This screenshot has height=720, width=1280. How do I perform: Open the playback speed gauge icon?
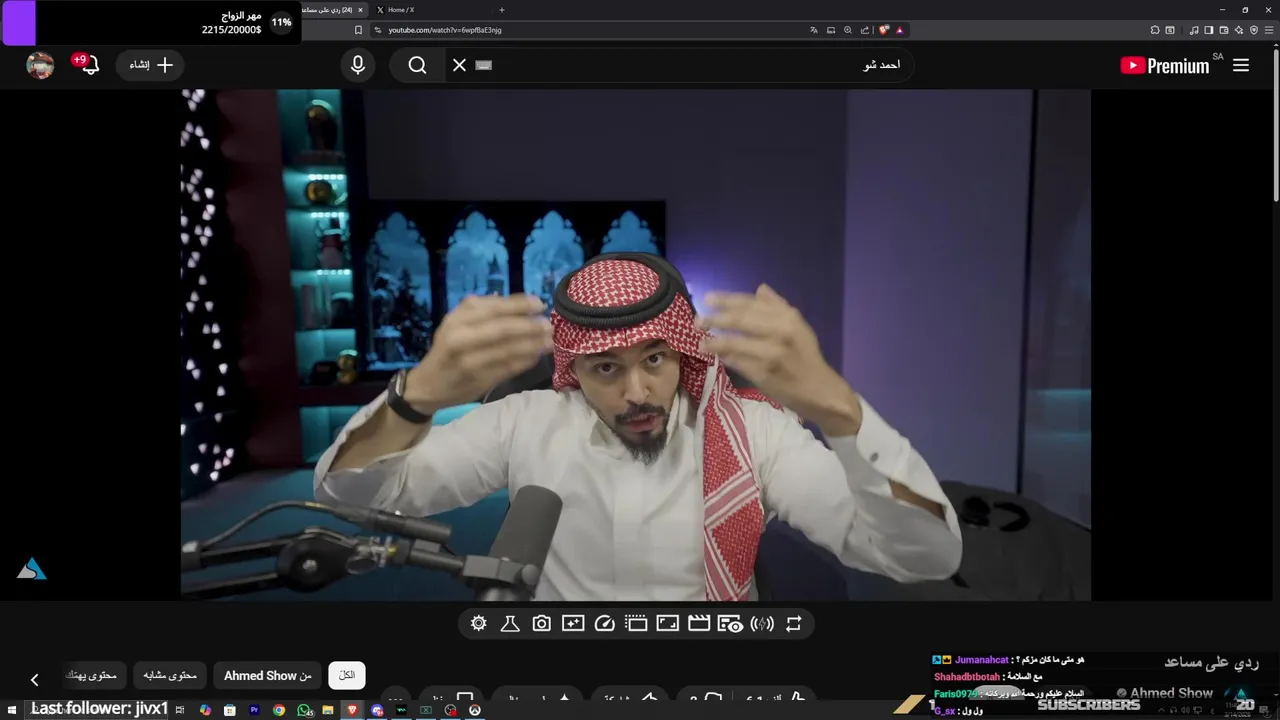tap(604, 624)
